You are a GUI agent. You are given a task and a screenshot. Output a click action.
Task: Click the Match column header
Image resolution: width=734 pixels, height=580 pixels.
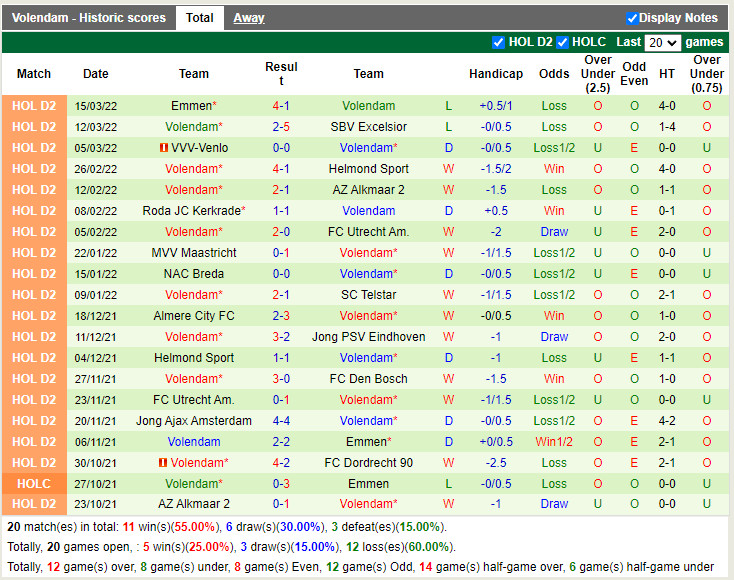click(34, 74)
